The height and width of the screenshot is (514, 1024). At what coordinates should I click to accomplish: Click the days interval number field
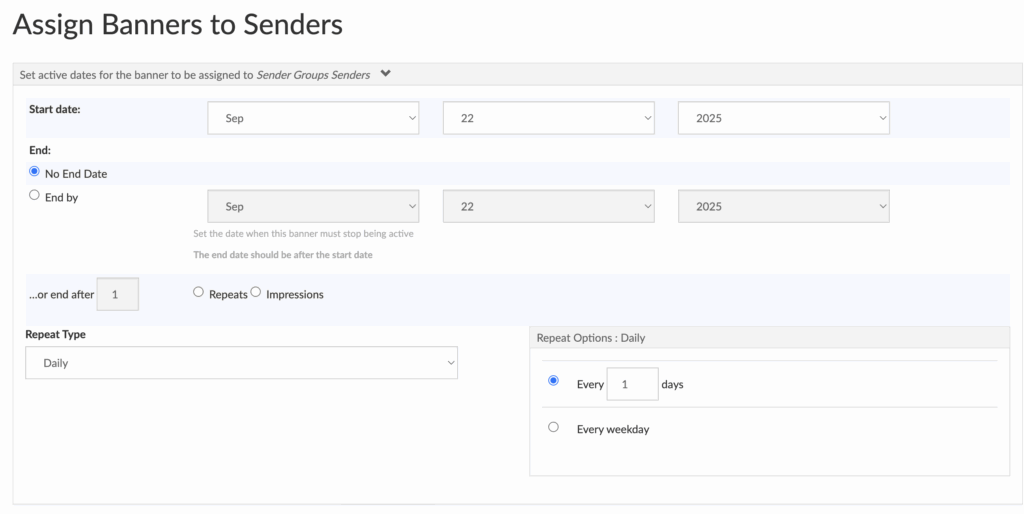point(632,384)
